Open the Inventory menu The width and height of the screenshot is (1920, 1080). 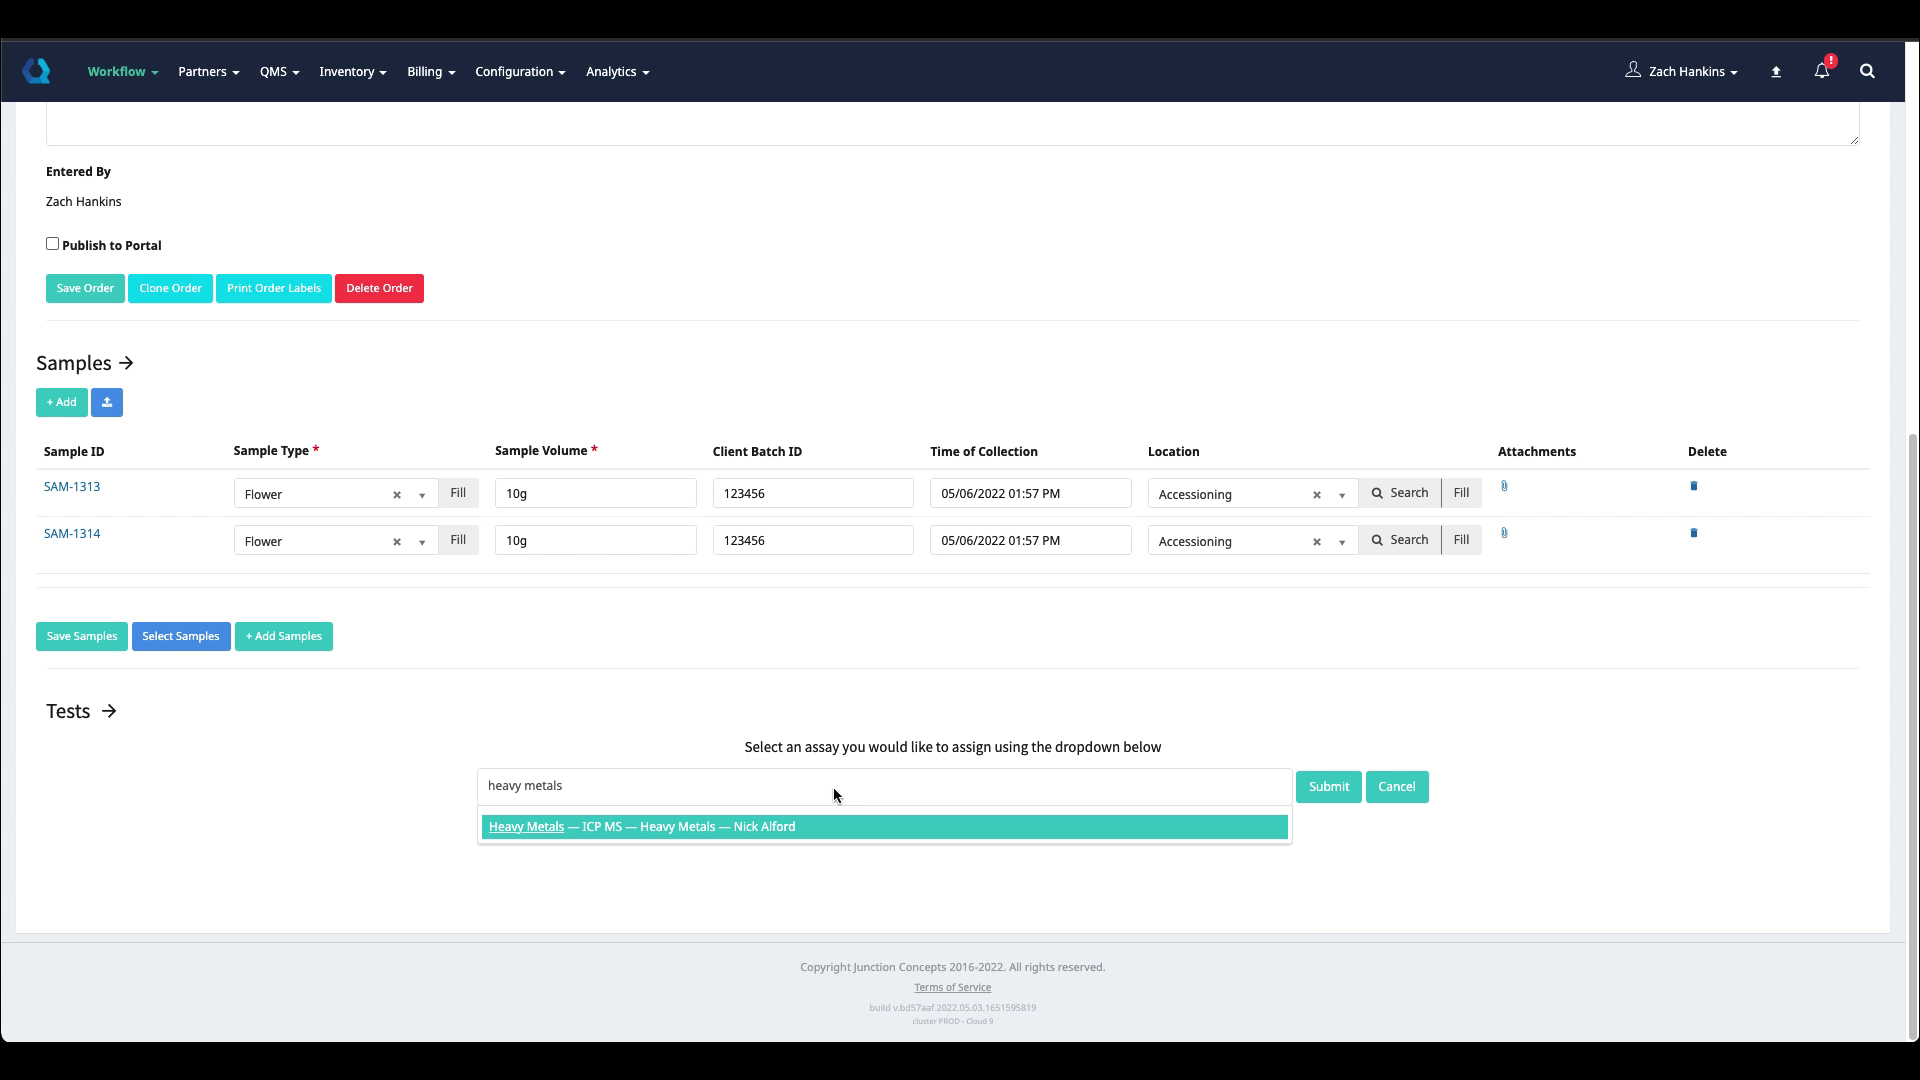[352, 72]
